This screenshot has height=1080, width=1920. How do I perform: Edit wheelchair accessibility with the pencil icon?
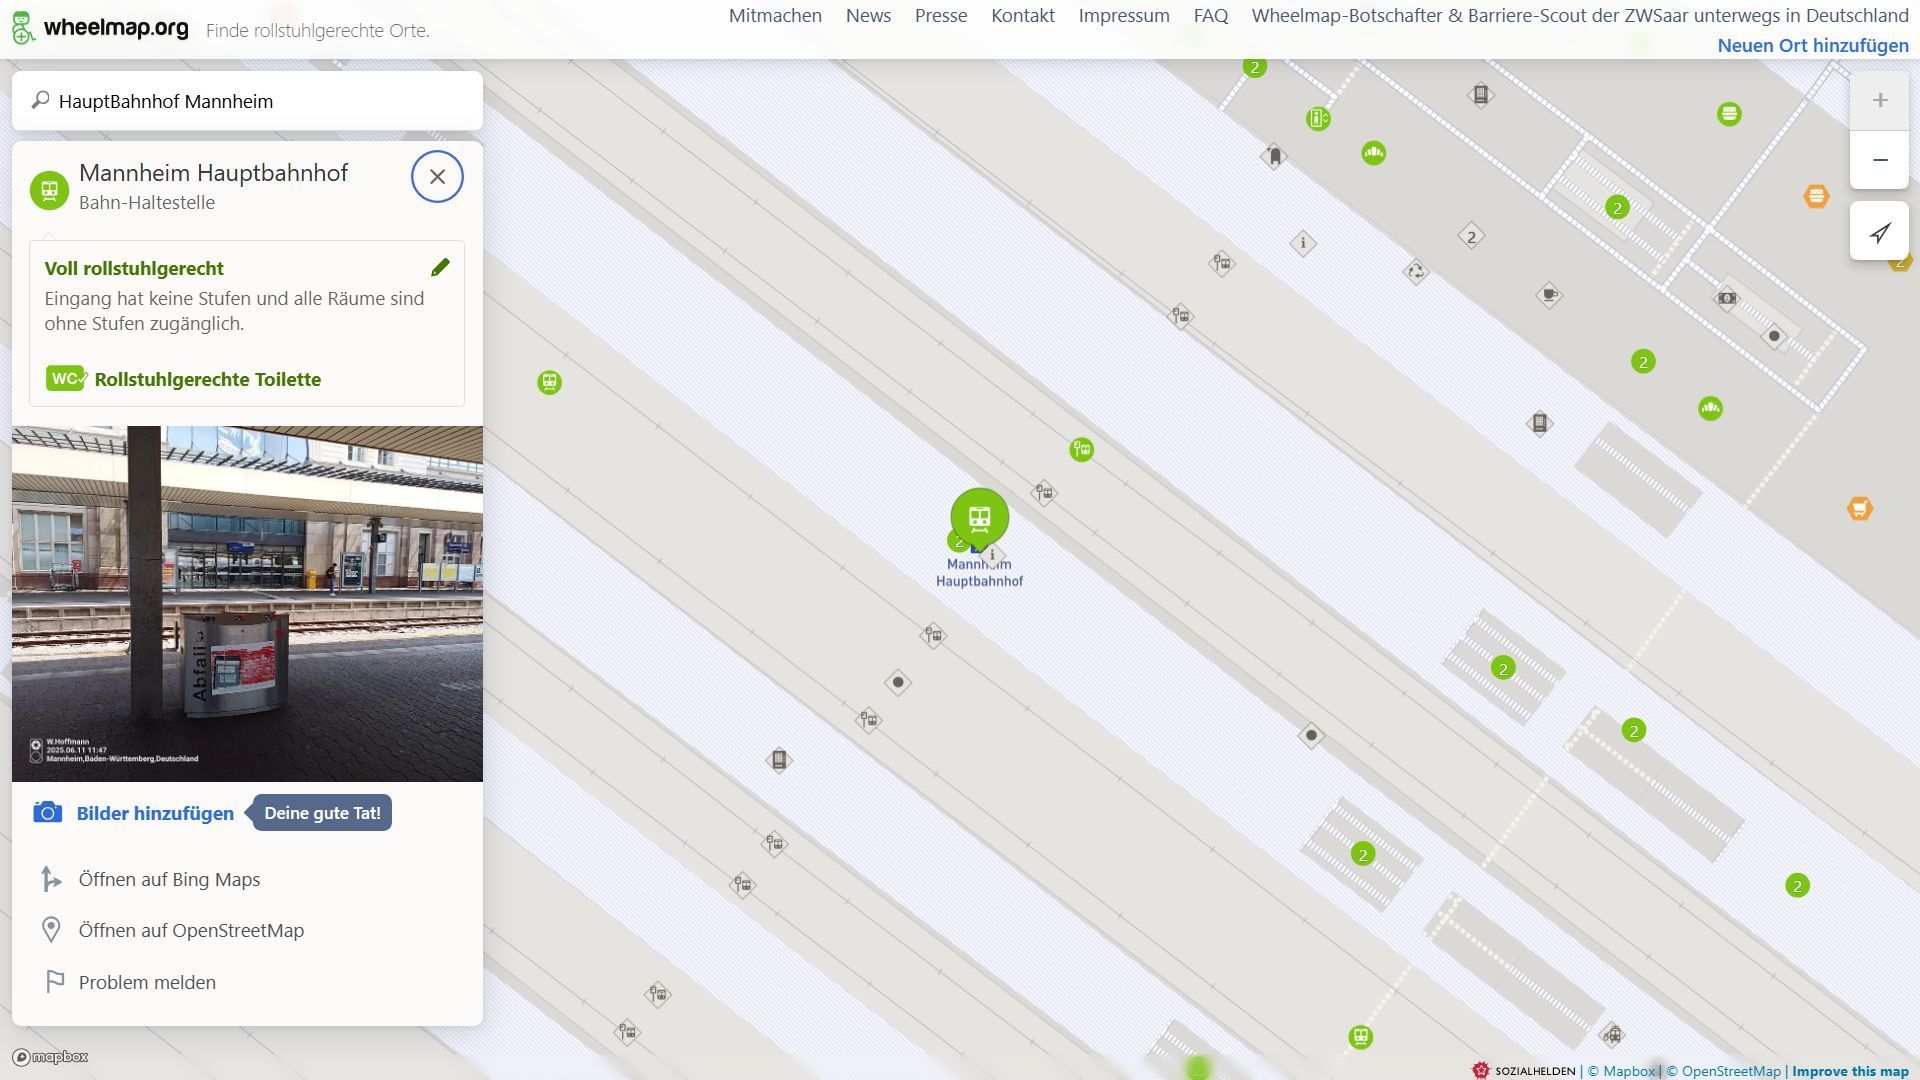coord(440,267)
